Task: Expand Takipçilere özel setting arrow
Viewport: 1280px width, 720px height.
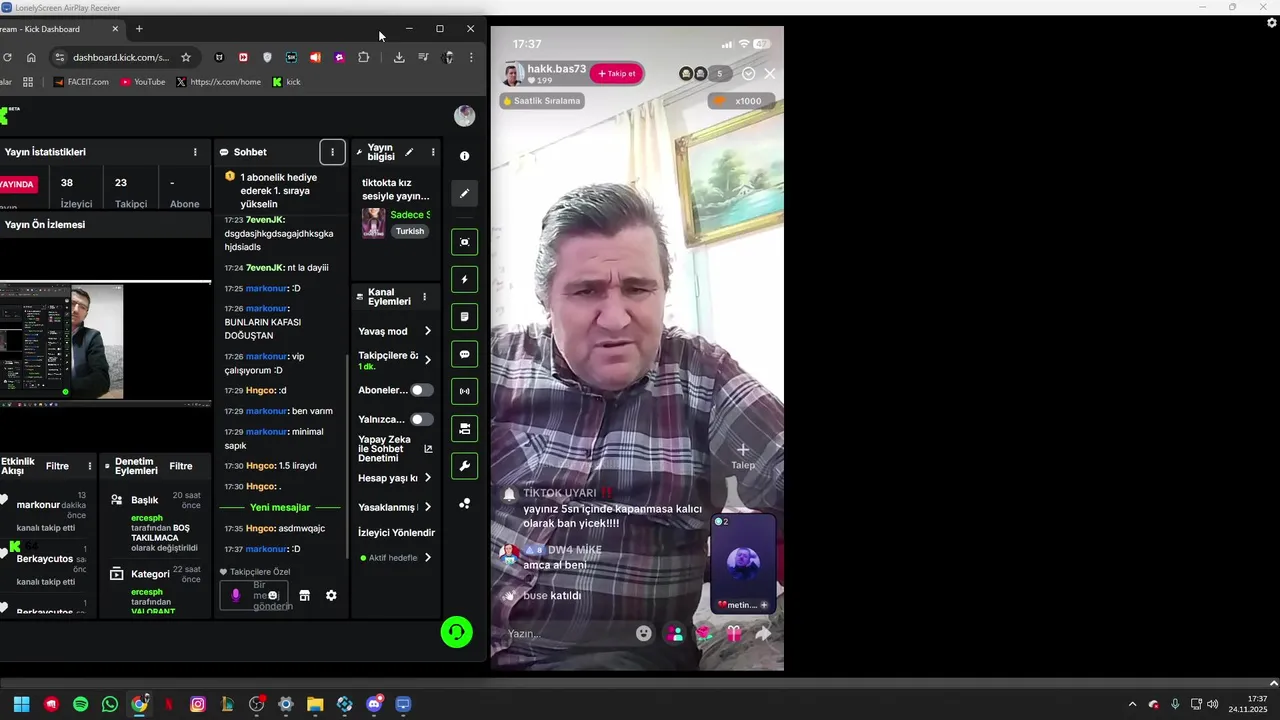Action: click(x=427, y=360)
